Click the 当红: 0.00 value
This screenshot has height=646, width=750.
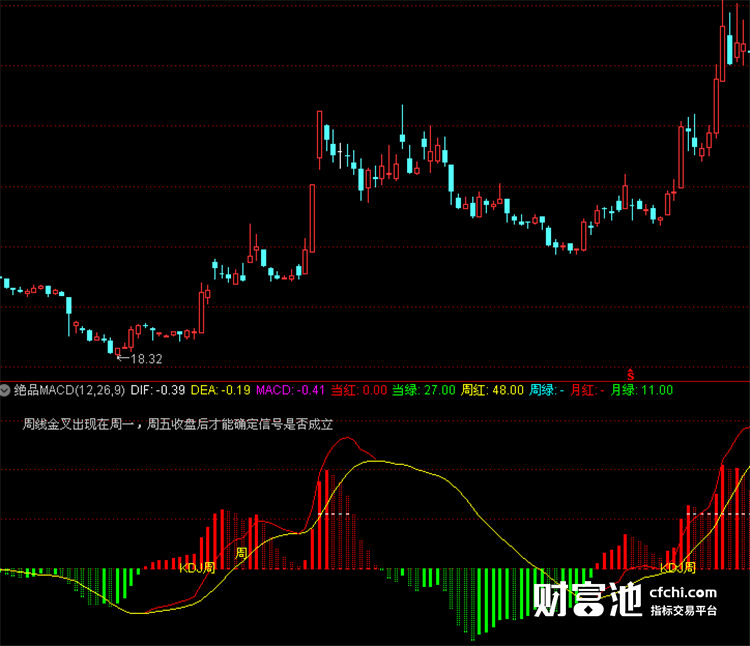click(359, 390)
